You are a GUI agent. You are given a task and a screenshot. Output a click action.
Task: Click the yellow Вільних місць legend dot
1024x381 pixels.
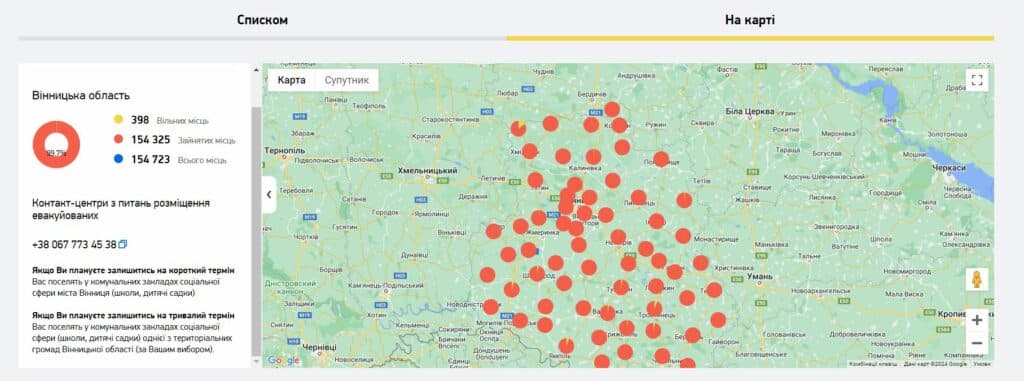118,120
